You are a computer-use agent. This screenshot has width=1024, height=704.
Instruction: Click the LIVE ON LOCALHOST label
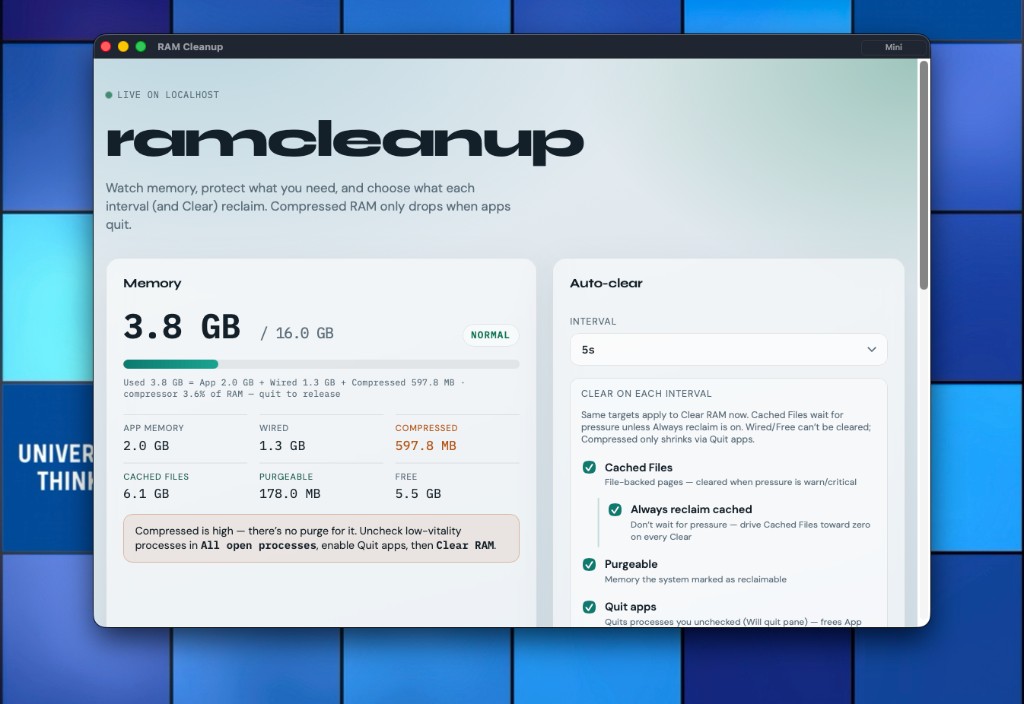tap(168, 95)
